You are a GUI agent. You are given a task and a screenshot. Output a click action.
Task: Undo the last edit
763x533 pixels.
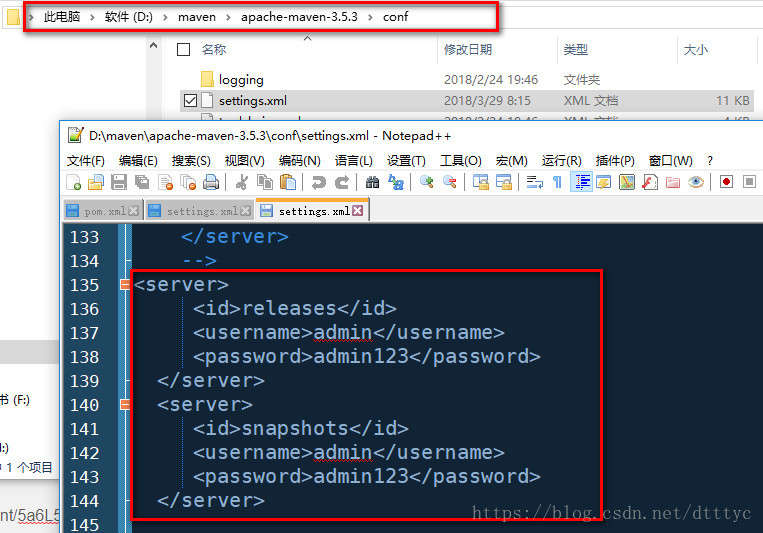point(318,183)
